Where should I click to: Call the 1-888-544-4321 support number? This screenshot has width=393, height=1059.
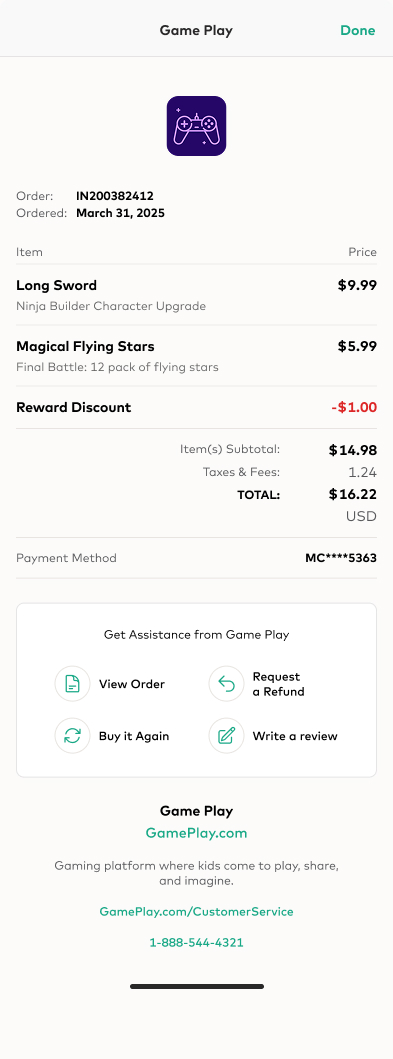coord(196,942)
